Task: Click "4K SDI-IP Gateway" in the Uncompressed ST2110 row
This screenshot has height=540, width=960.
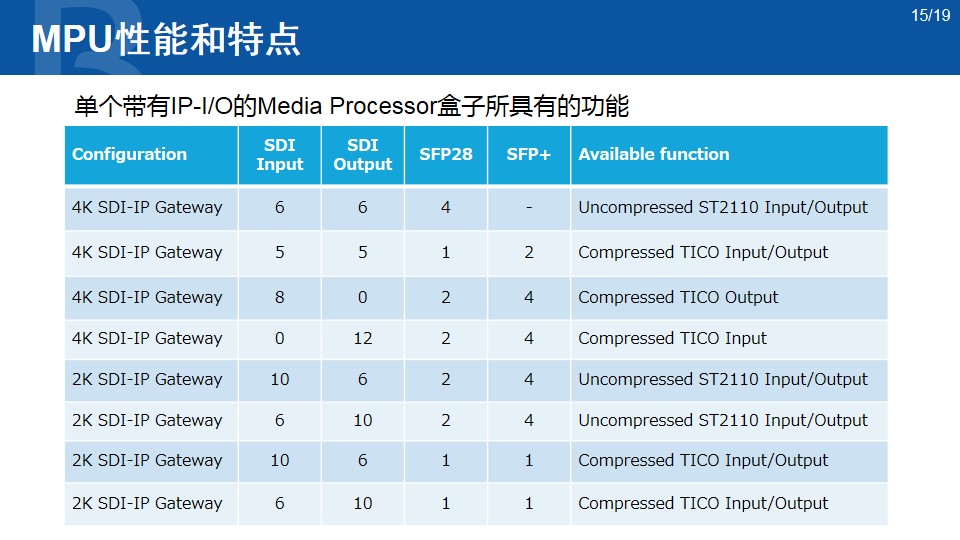Action: pos(147,208)
